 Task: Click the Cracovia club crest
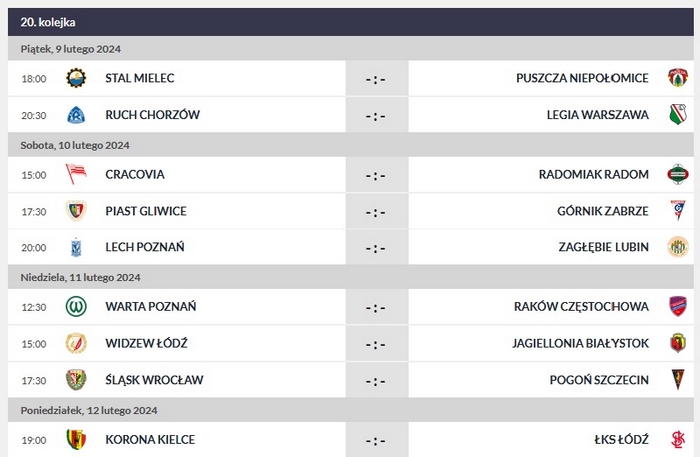coord(75,175)
